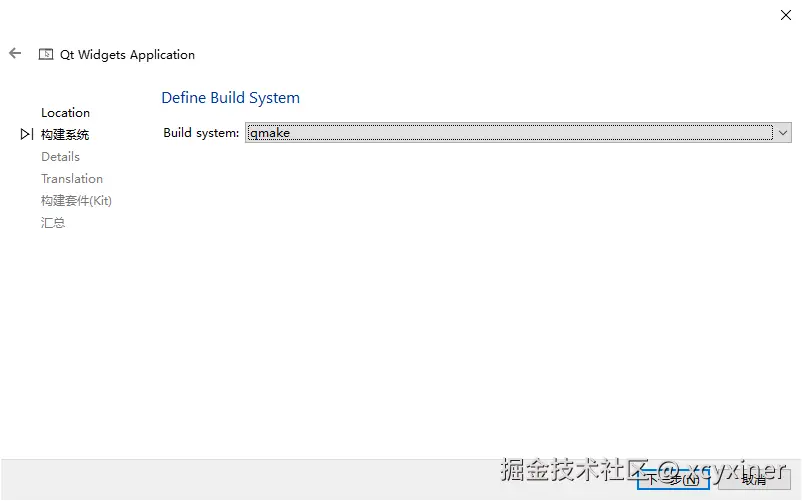Go back using the left arrow

tap(15, 53)
